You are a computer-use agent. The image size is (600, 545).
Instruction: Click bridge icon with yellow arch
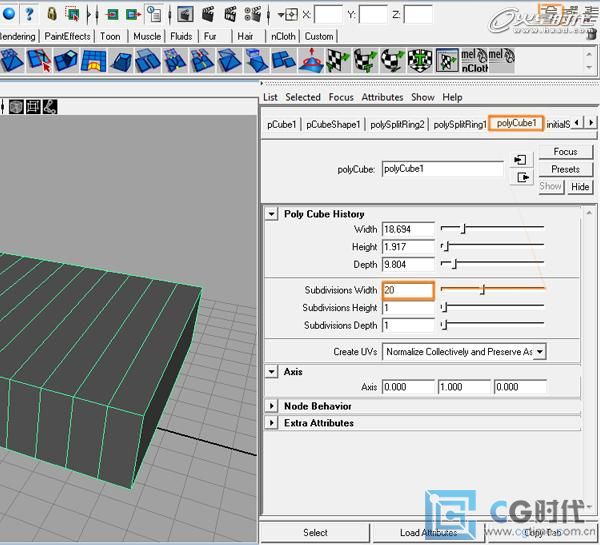[93, 60]
